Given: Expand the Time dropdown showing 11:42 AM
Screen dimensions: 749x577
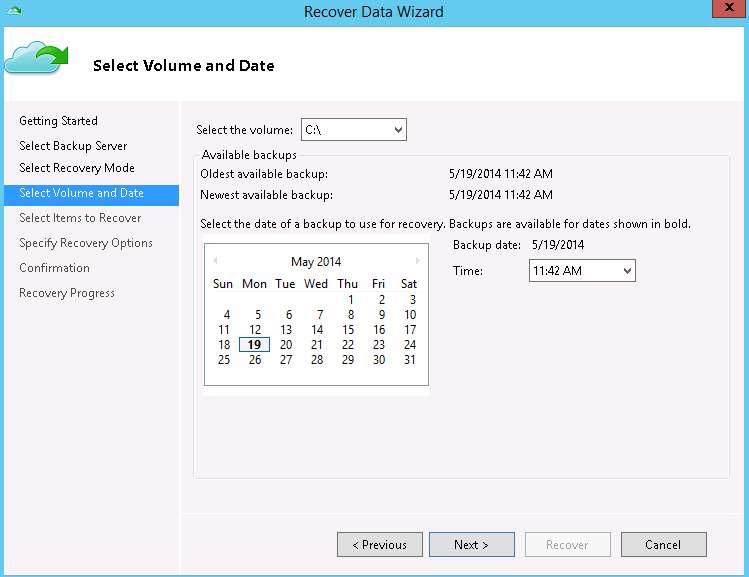Looking at the screenshot, I should (x=582, y=271).
